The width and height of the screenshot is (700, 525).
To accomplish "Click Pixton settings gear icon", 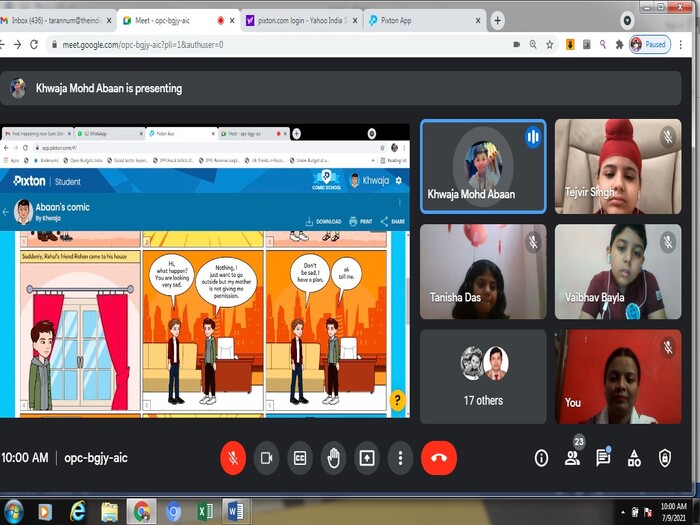I will pyautogui.click(x=399, y=180).
